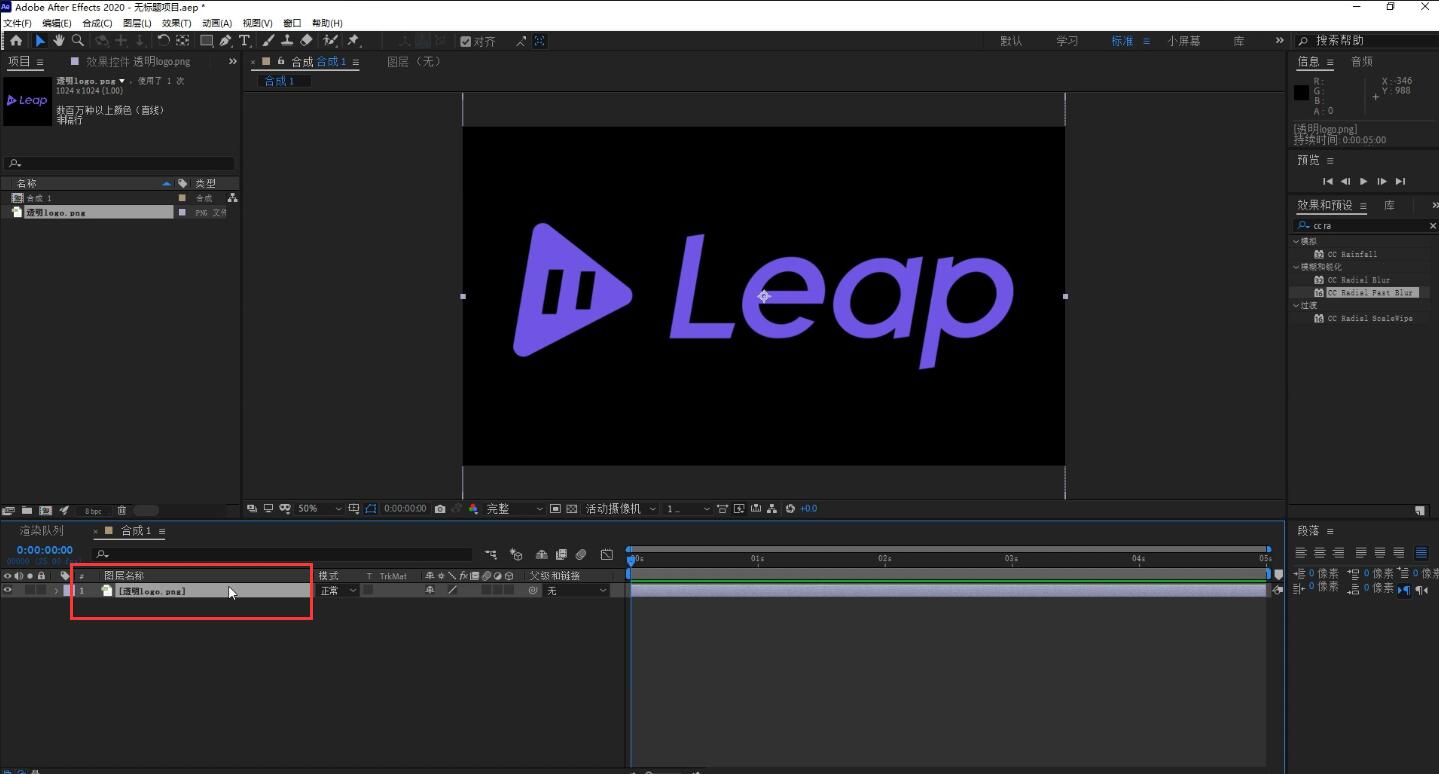This screenshot has width=1439, height=774.
Task: Open the 正常 blend mode dropdown
Action: [337, 591]
